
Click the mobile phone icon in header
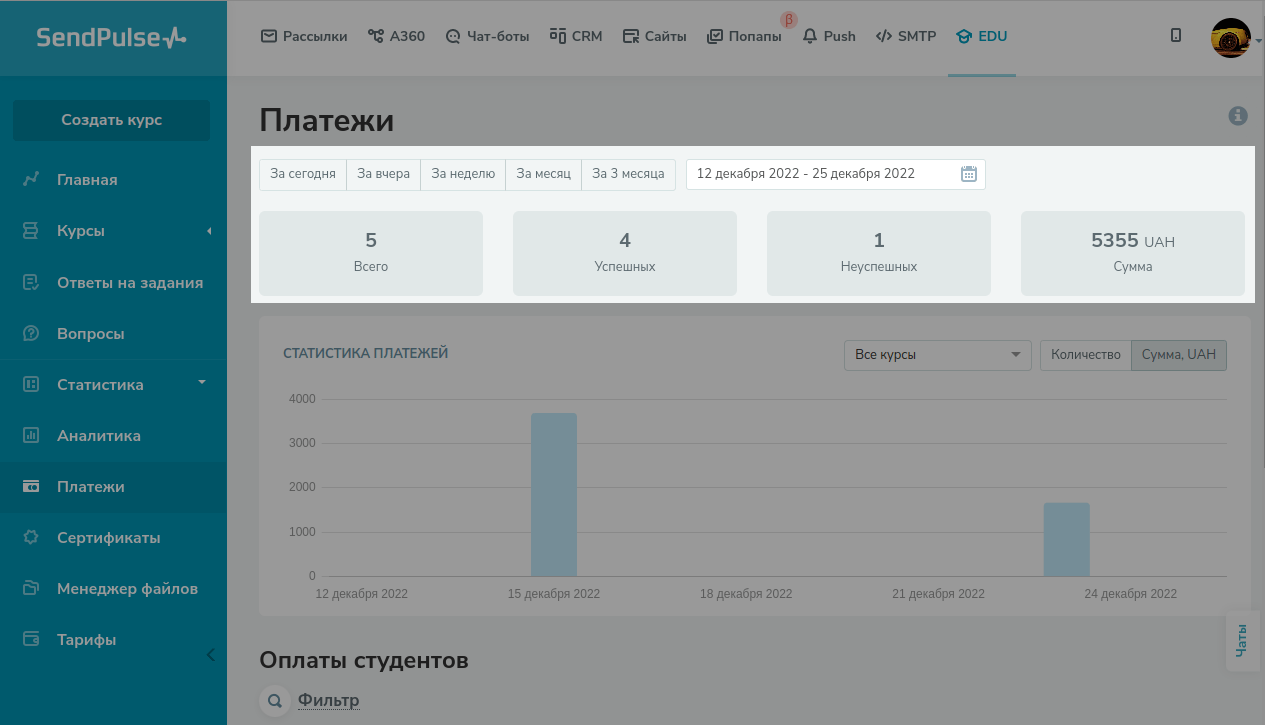click(x=1176, y=36)
